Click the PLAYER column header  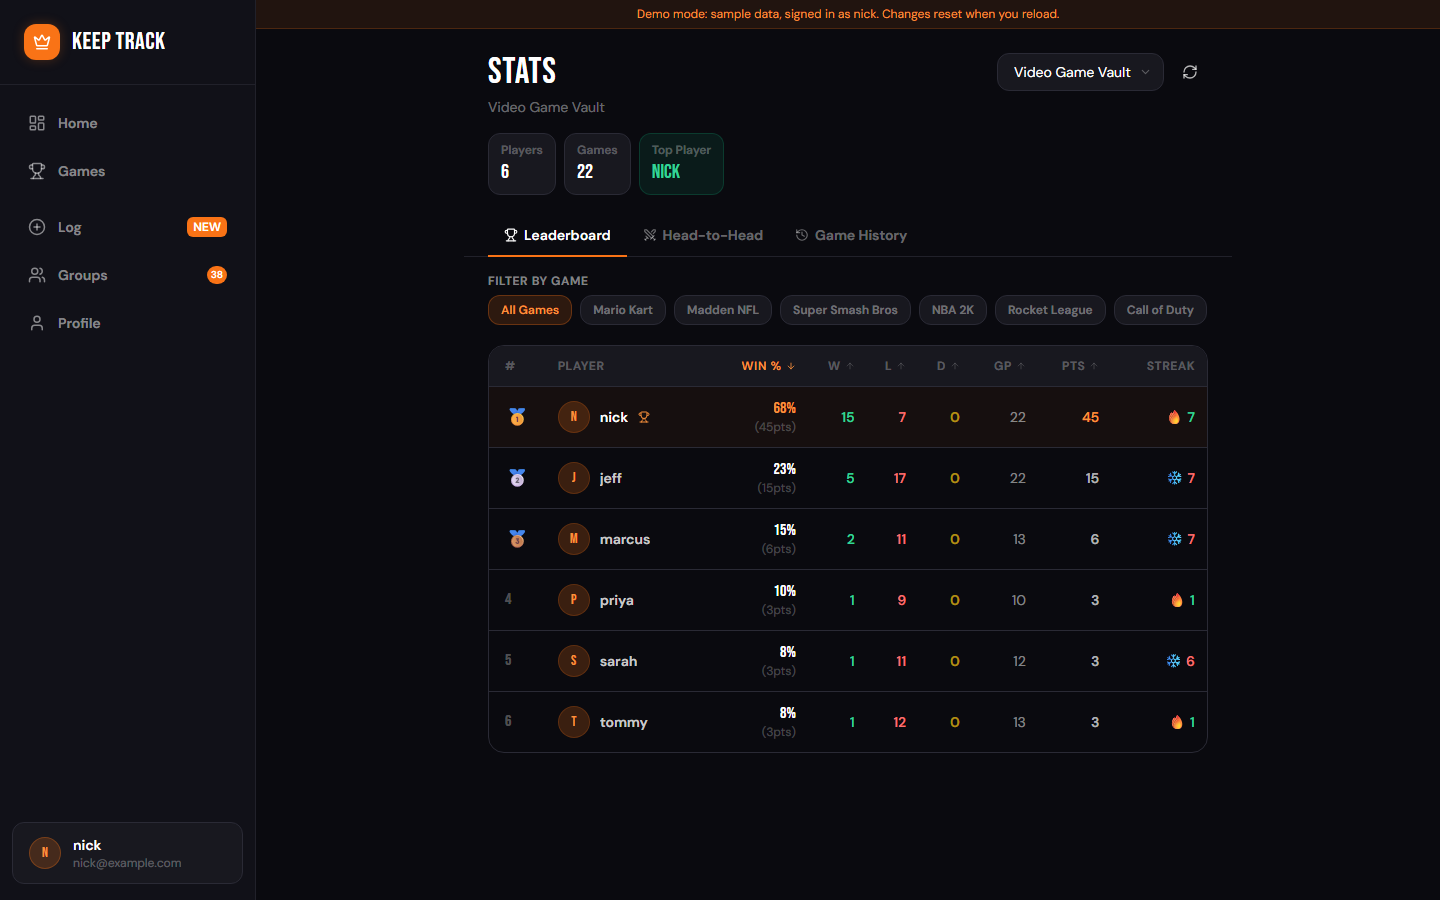point(581,366)
